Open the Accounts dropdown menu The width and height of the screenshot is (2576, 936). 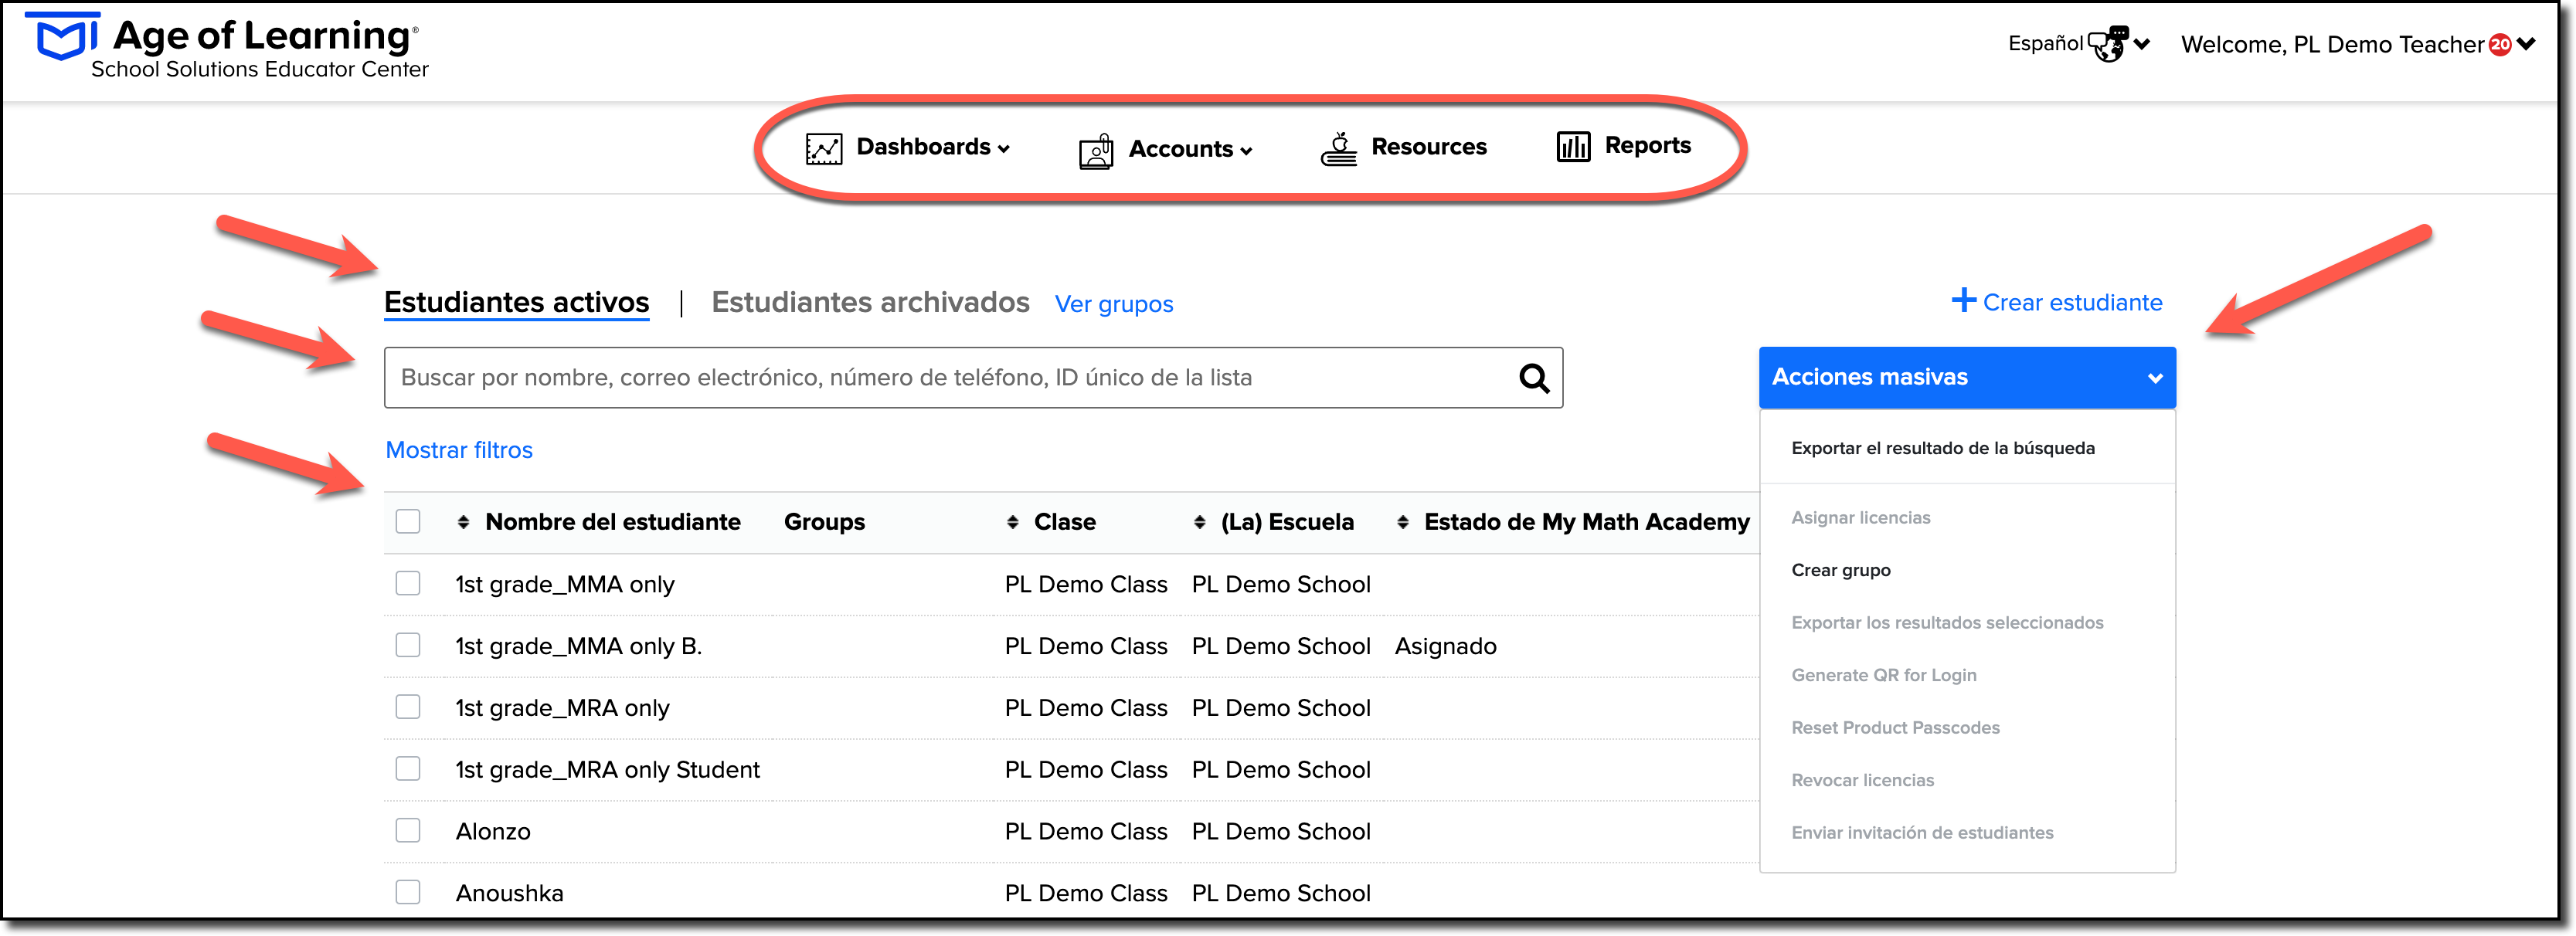point(1190,149)
